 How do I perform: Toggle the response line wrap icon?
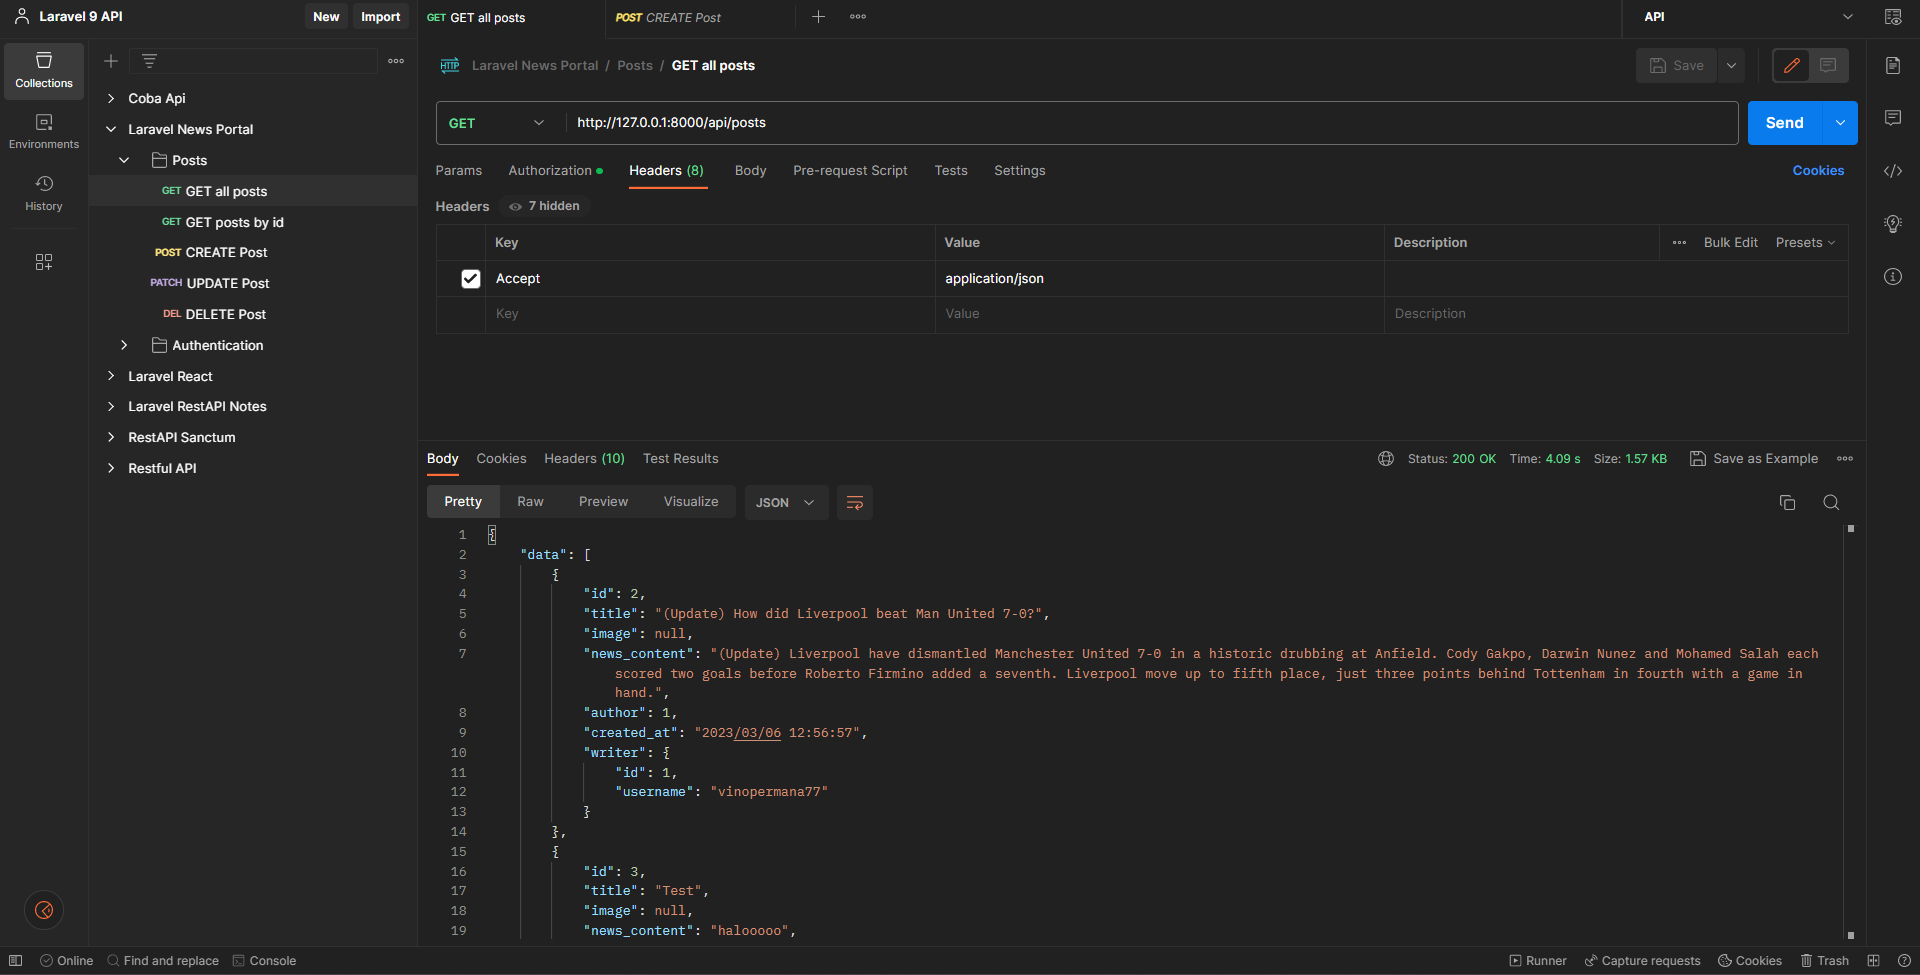(x=855, y=502)
